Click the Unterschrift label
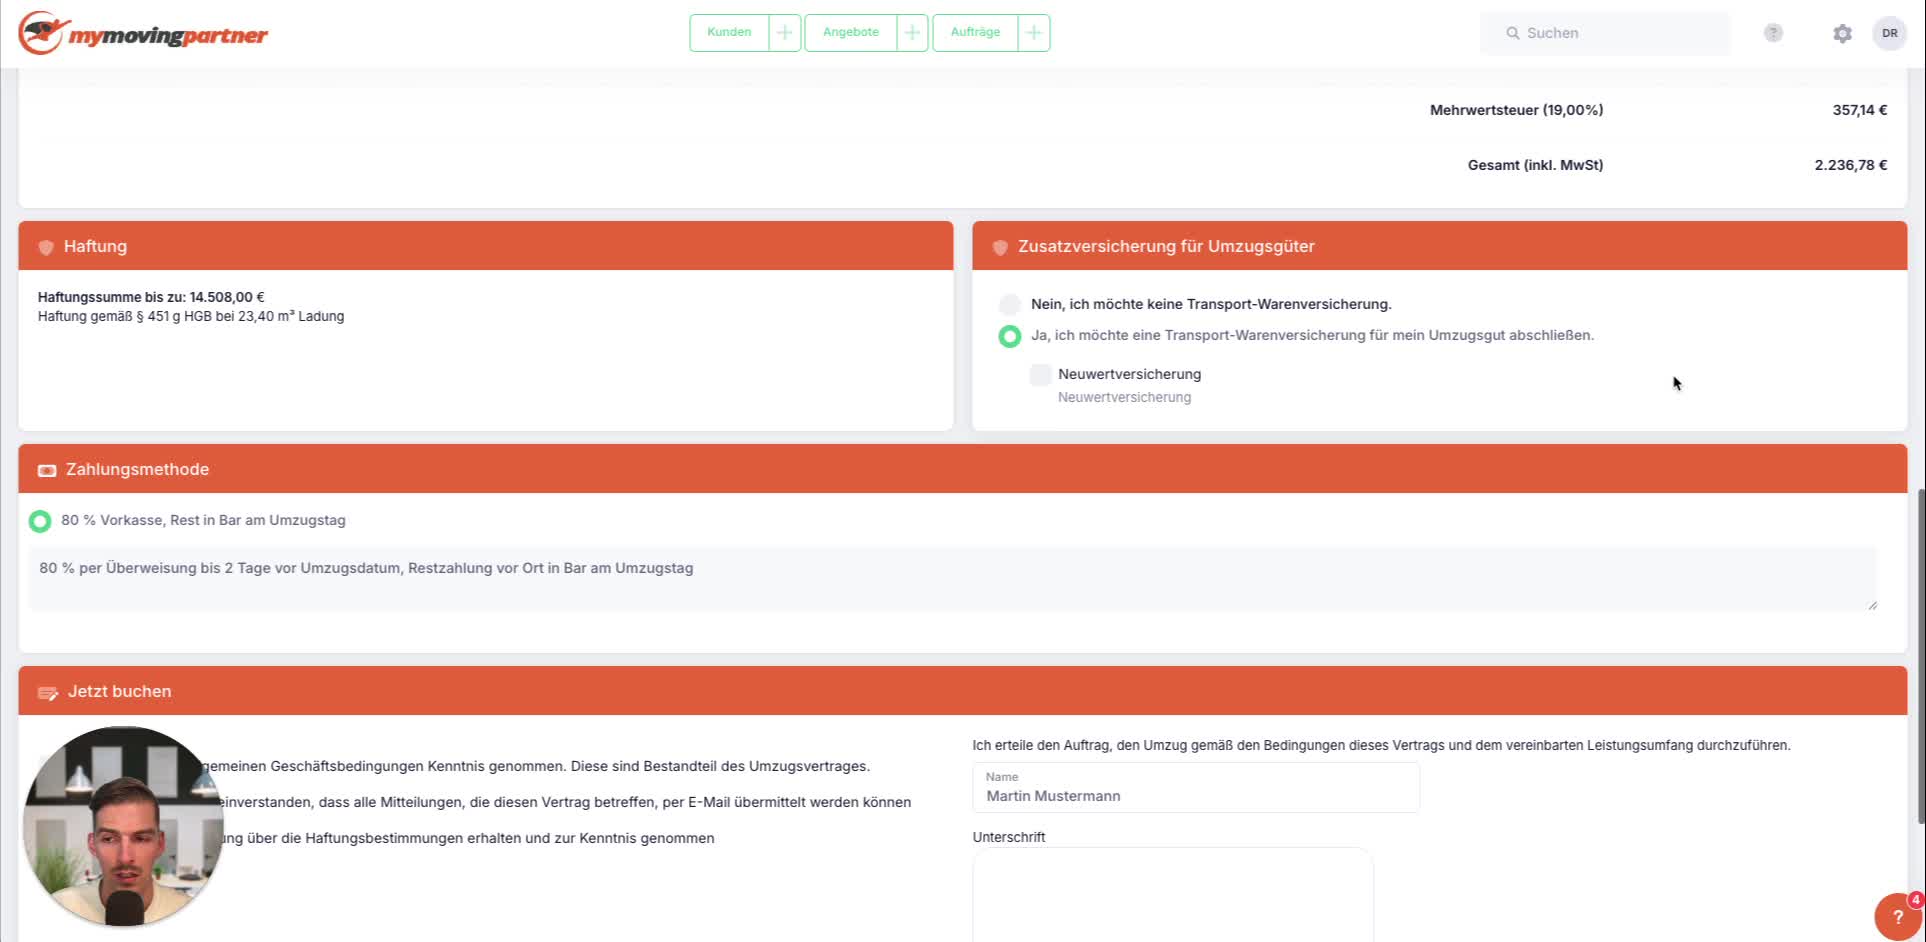Viewport: 1926px width, 942px height. pyautogui.click(x=1009, y=838)
